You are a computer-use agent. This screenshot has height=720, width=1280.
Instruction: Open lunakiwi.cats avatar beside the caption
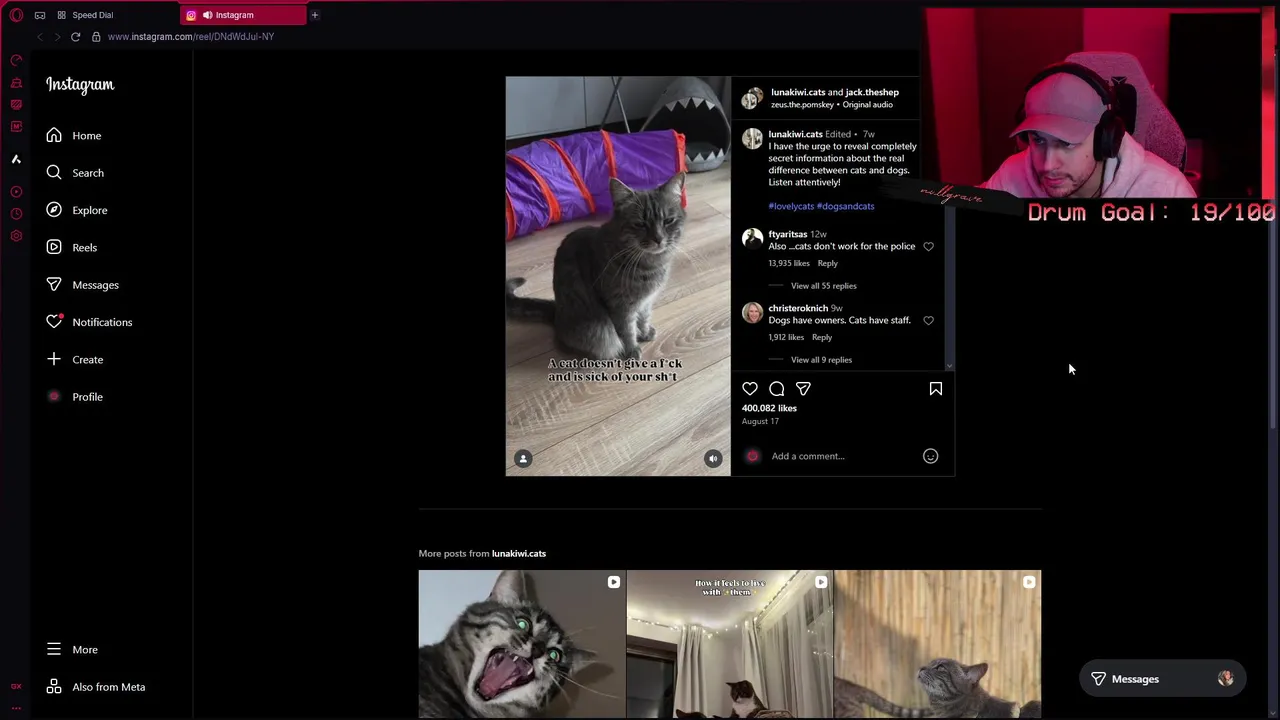752,140
